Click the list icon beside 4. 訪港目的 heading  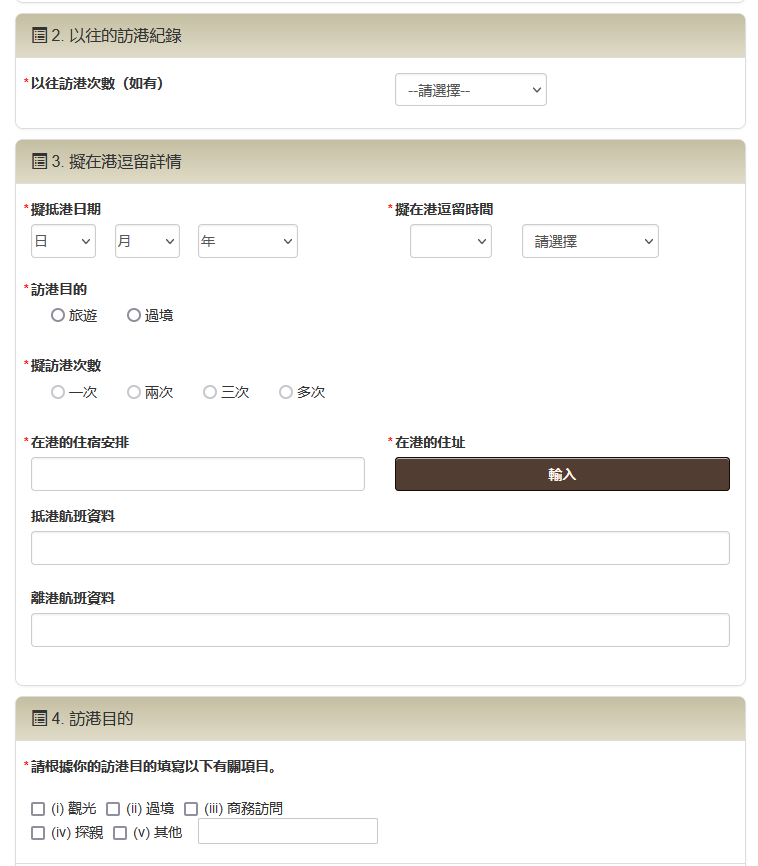click(39, 719)
